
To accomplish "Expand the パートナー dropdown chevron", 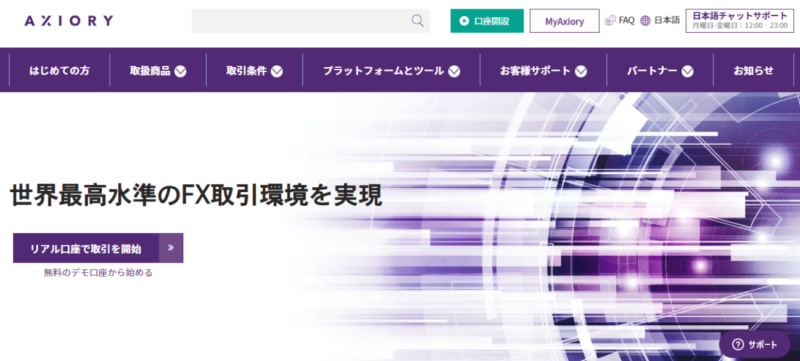I will (687, 71).
